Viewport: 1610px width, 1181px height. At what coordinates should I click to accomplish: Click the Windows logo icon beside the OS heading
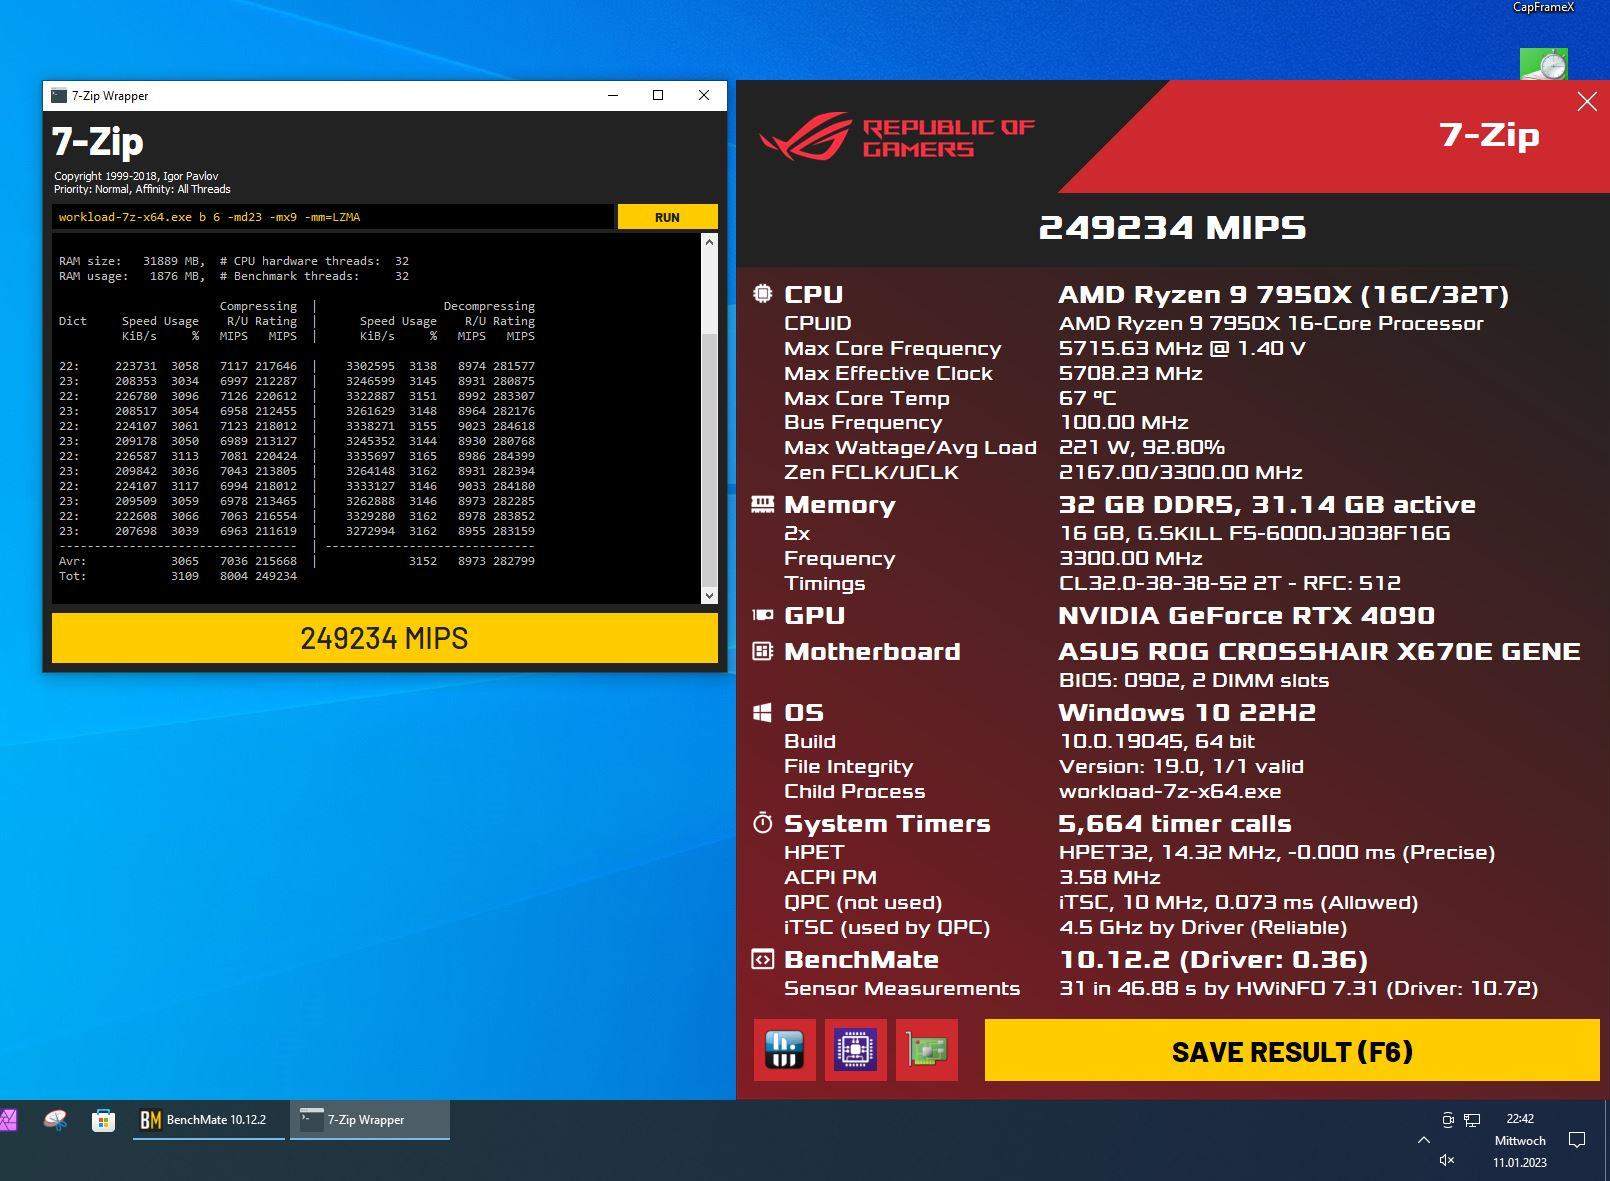point(762,712)
